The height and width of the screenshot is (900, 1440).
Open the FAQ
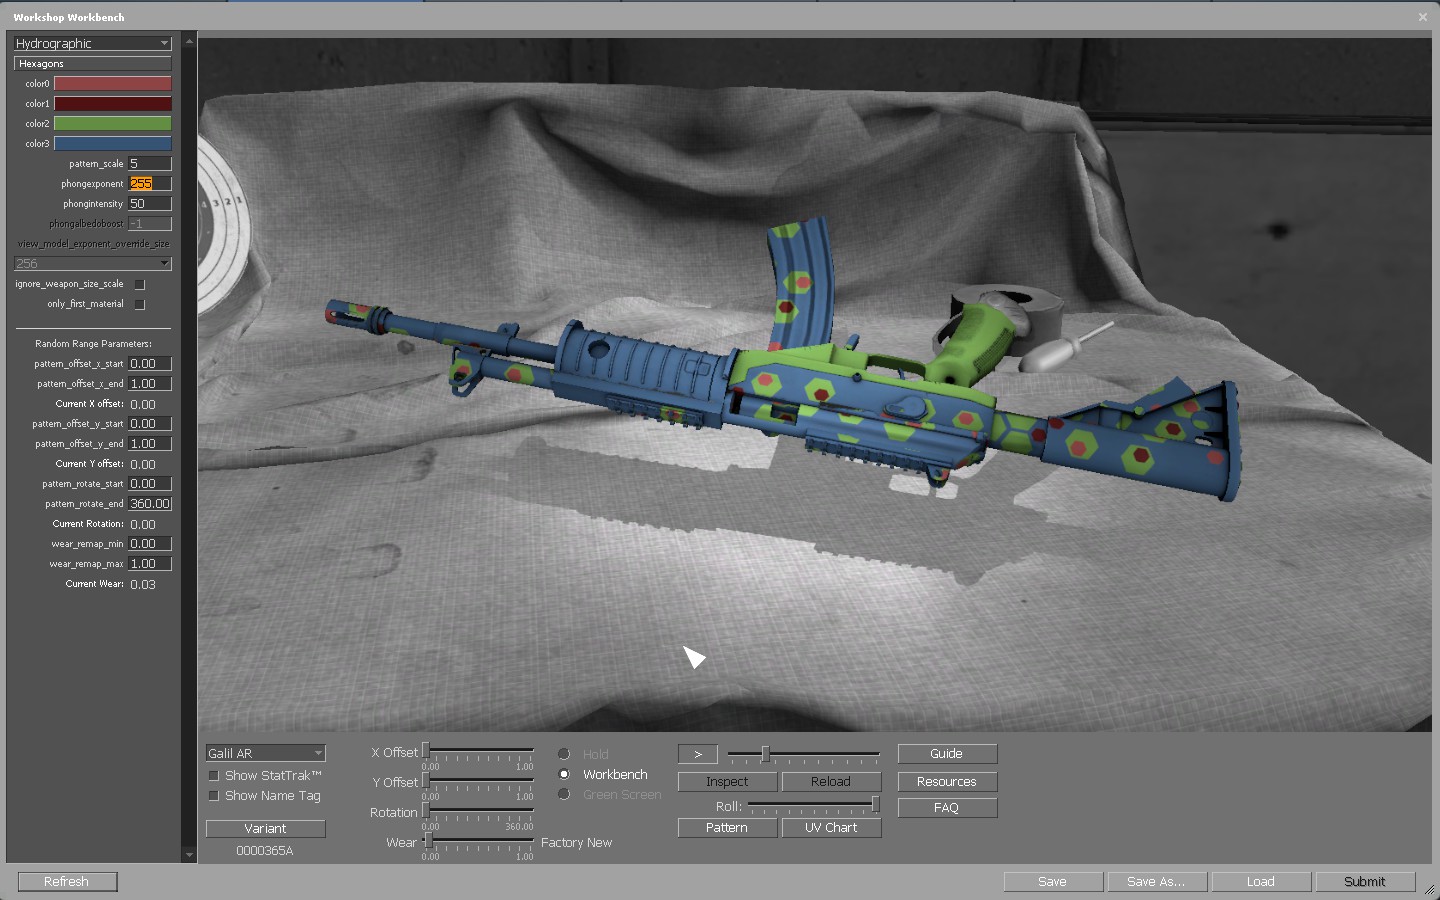947,808
